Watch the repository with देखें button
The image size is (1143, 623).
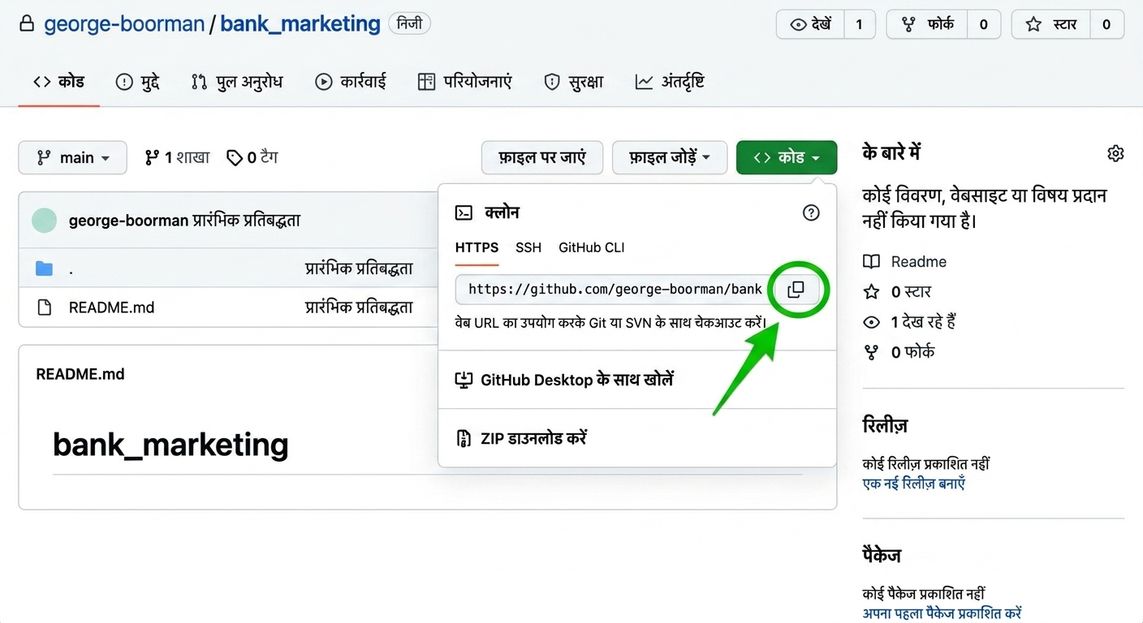(x=810, y=24)
